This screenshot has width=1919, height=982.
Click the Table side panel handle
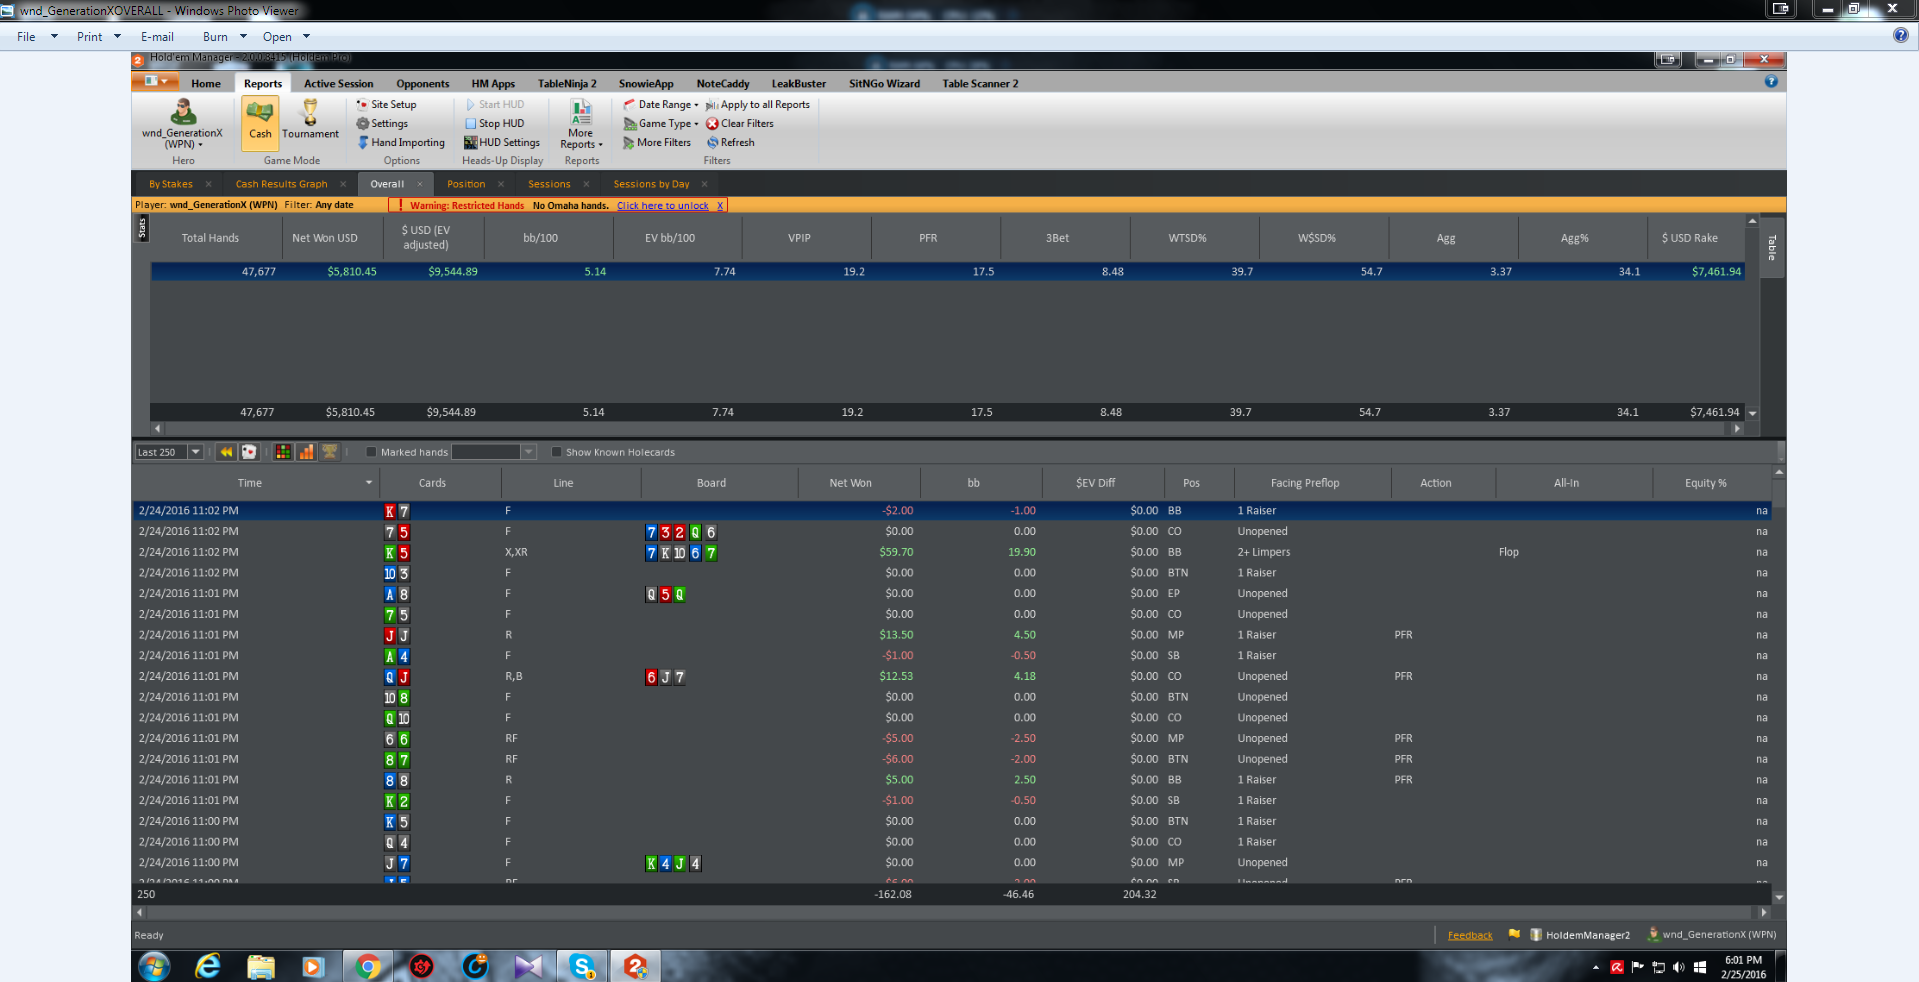coord(1772,248)
